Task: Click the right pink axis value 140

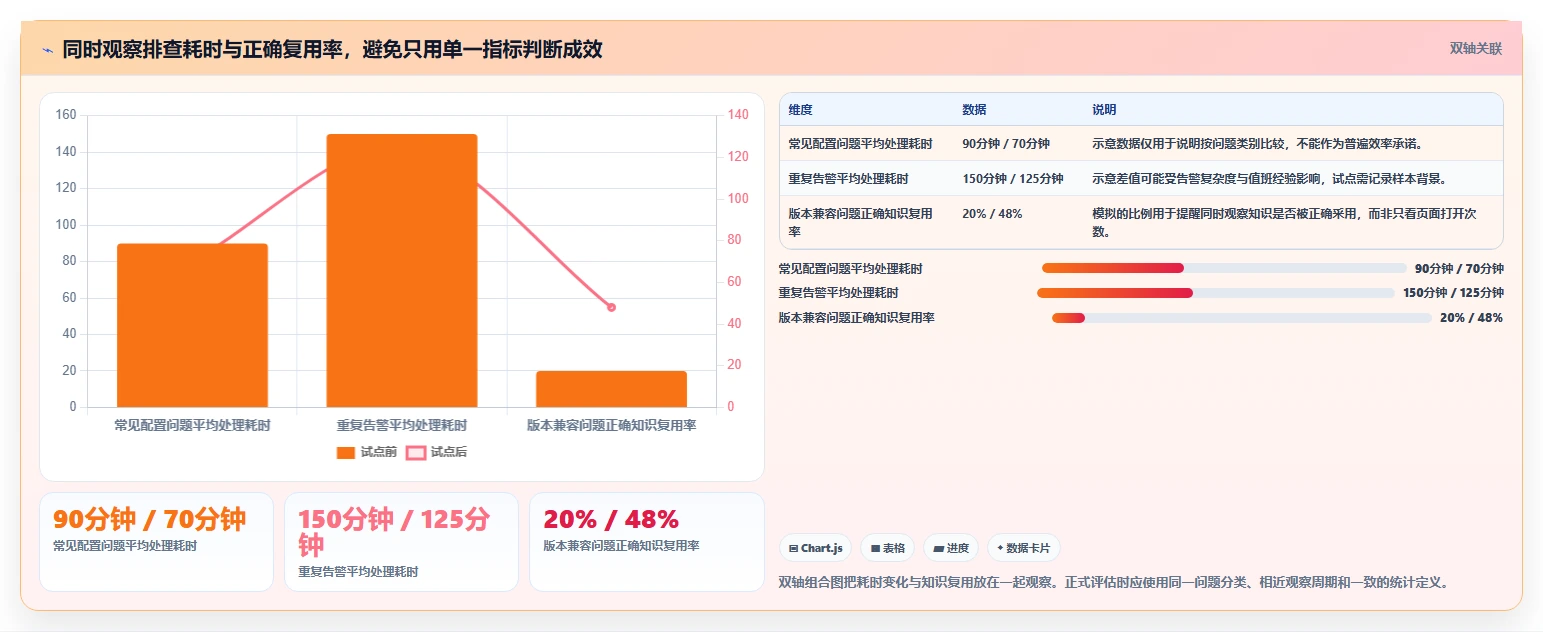Action: click(738, 115)
